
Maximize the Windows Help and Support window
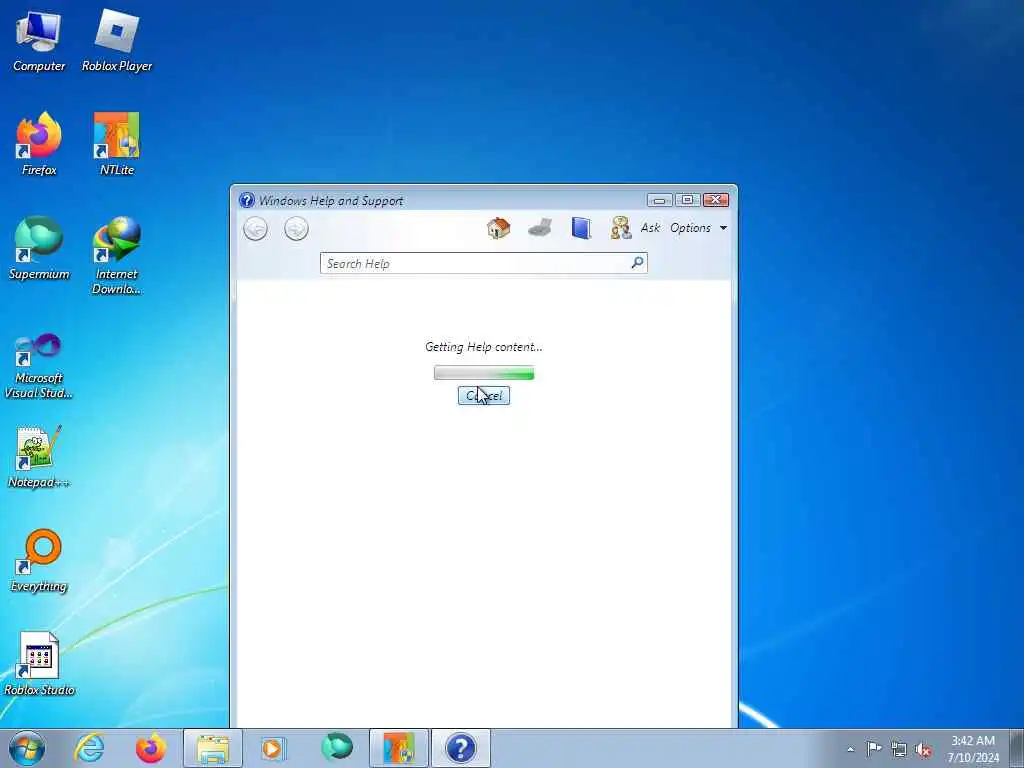coord(687,200)
